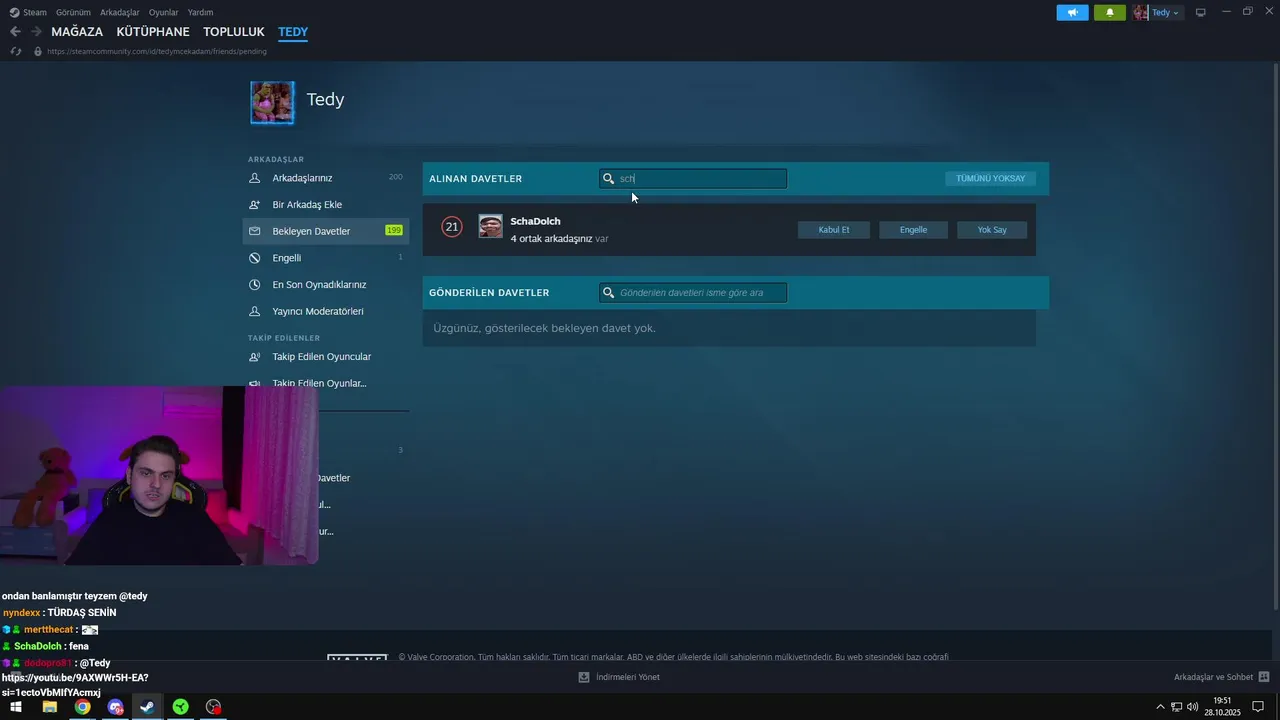Click the Steam logo in the title bar
Viewport: 1280px width, 720px height.
pos(14,12)
